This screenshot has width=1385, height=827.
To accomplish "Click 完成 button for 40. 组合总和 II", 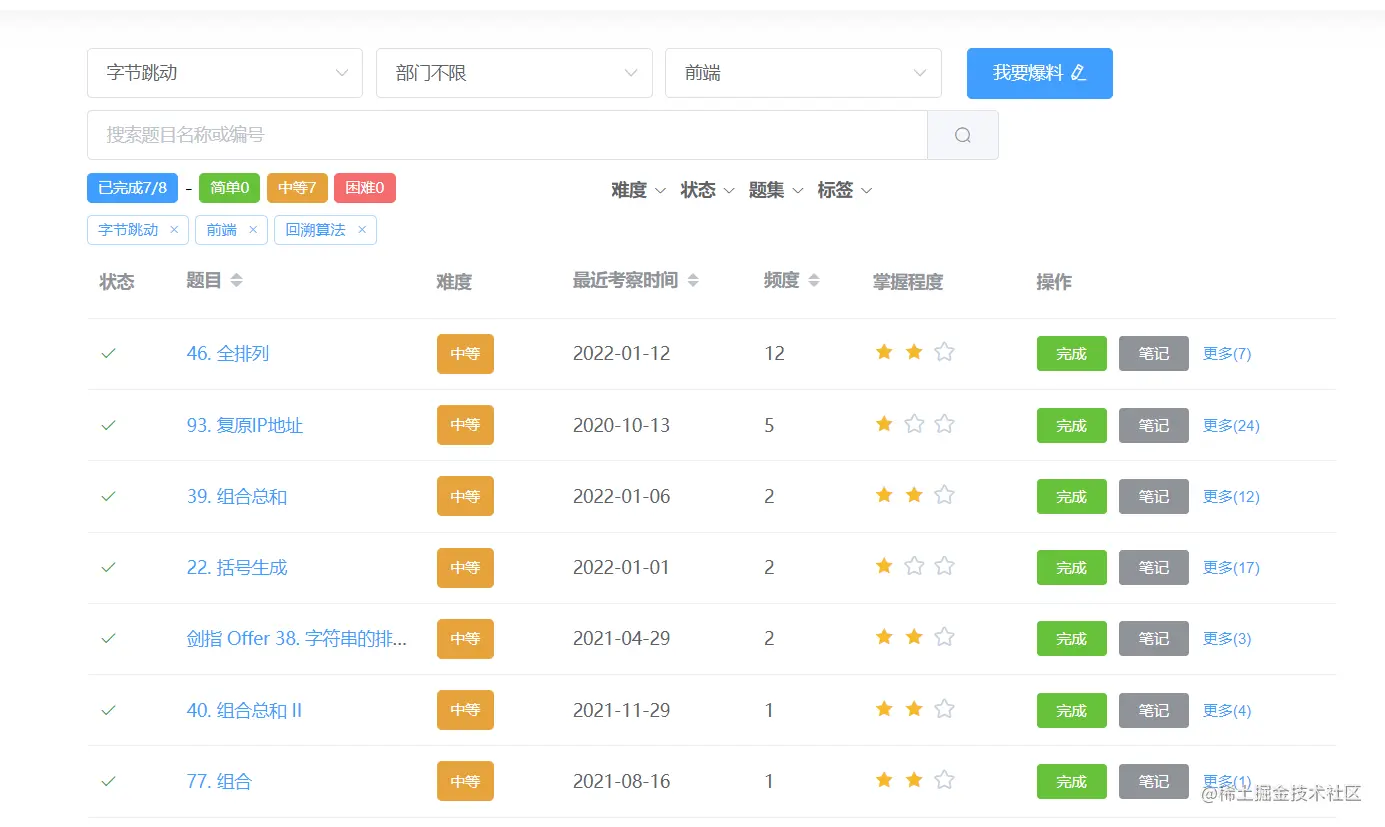I will [1071, 710].
